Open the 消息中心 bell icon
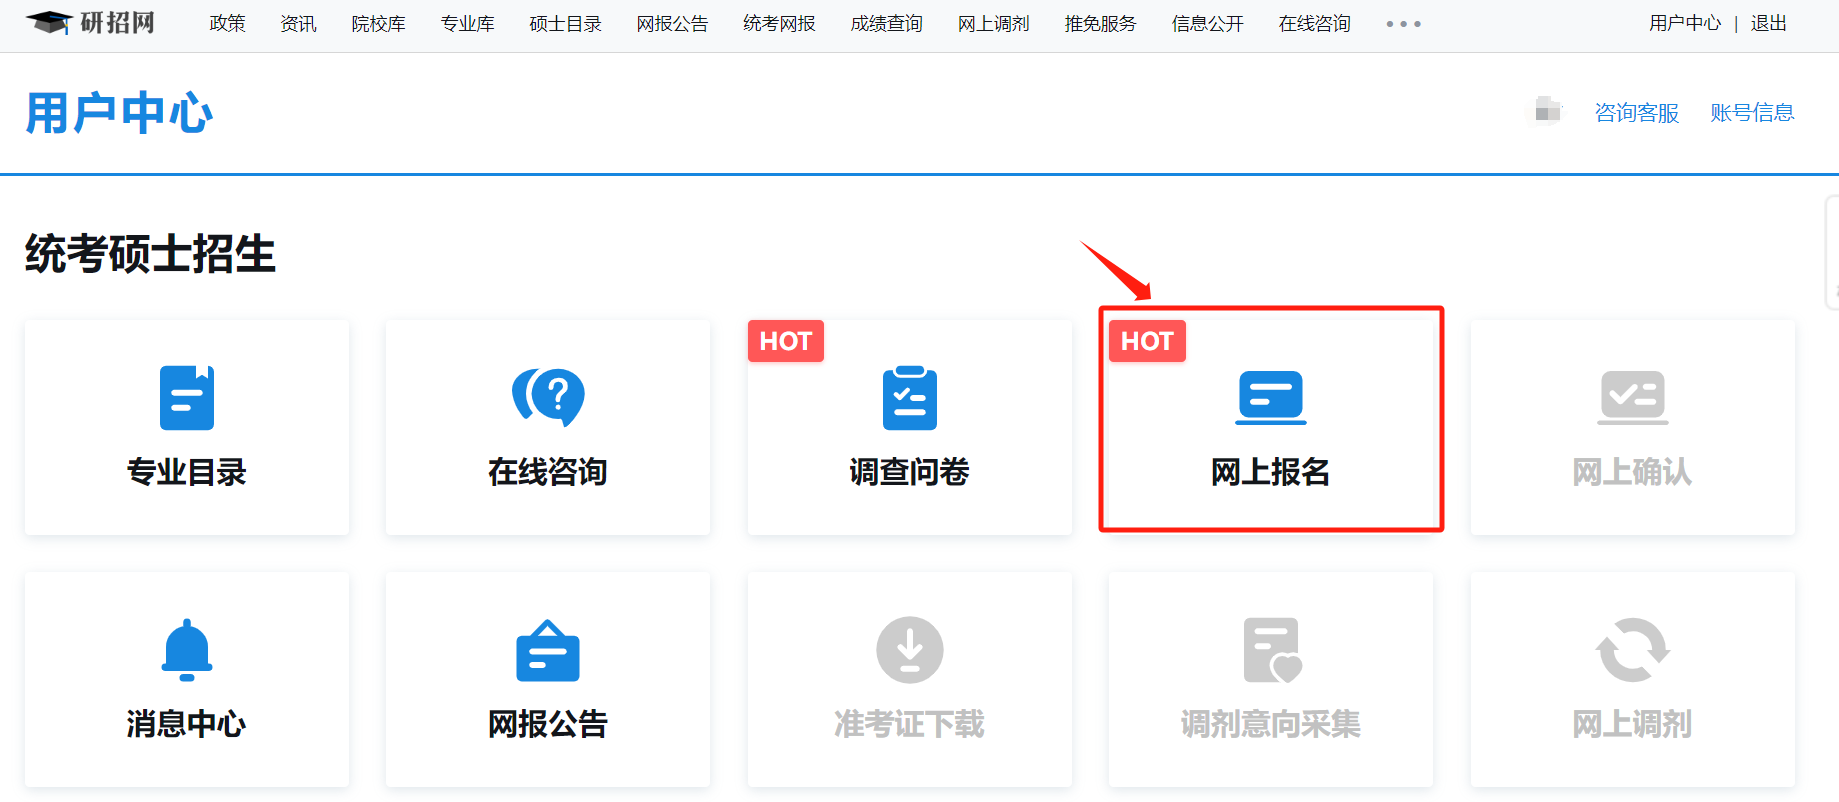 (187, 650)
